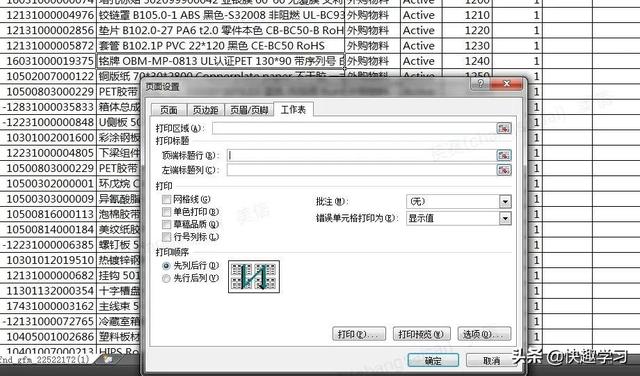Select cell 10500816000113 in spreadsheet
This screenshot has height=376, width=640.
[x=48, y=214]
